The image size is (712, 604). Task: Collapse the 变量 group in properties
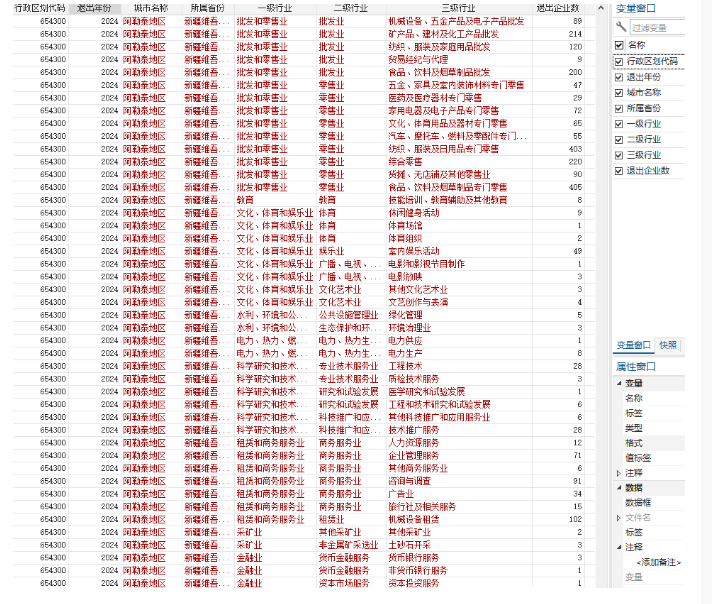[x=616, y=382]
